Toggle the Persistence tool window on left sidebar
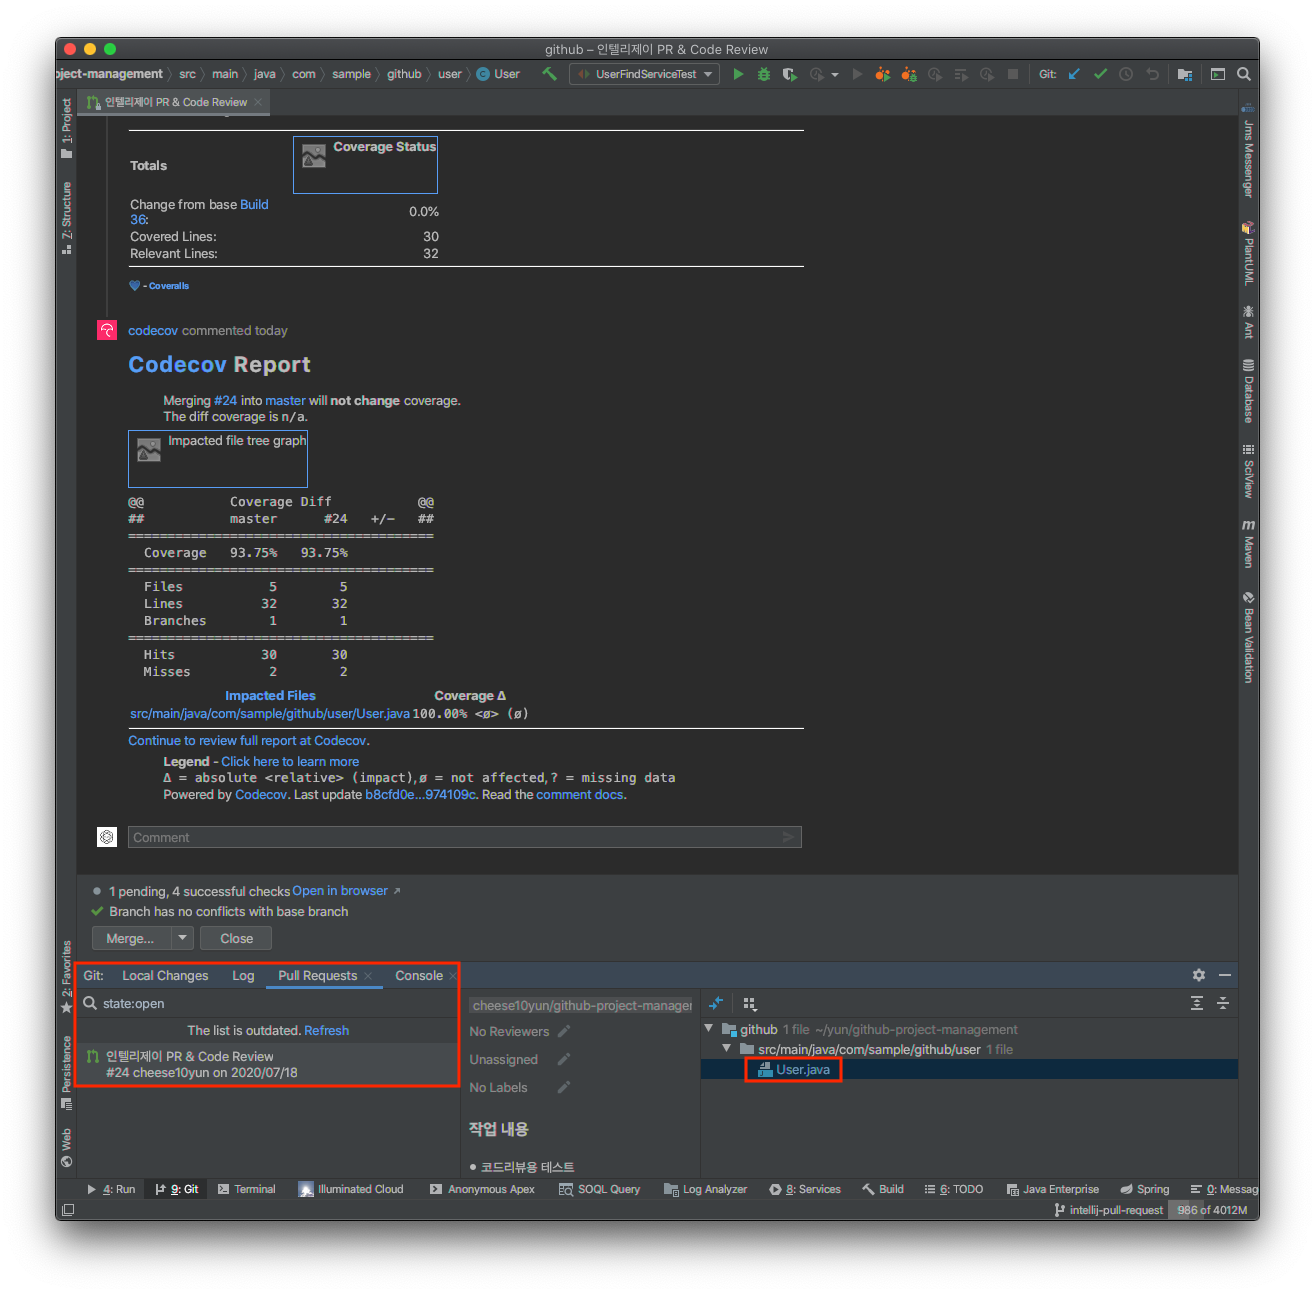This screenshot has width=1315, height=1294. [x=66, y=1072]
